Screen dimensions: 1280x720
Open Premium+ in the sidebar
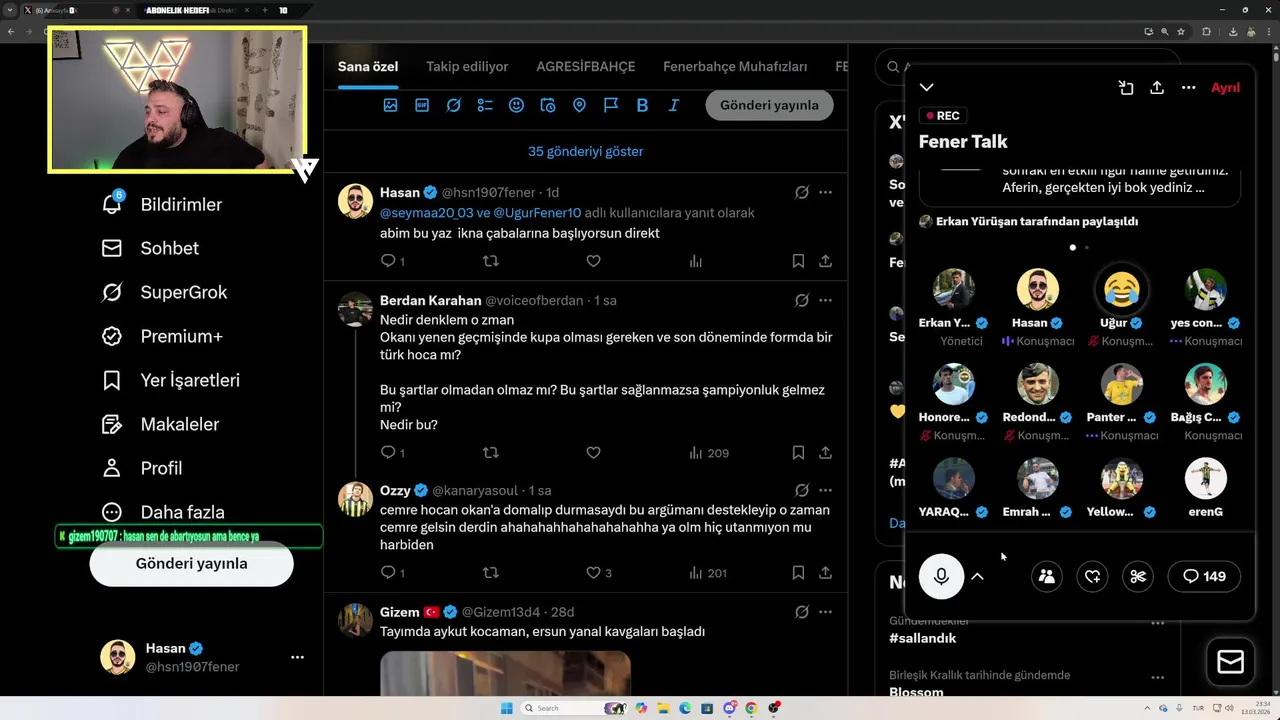tap(162, 336)
